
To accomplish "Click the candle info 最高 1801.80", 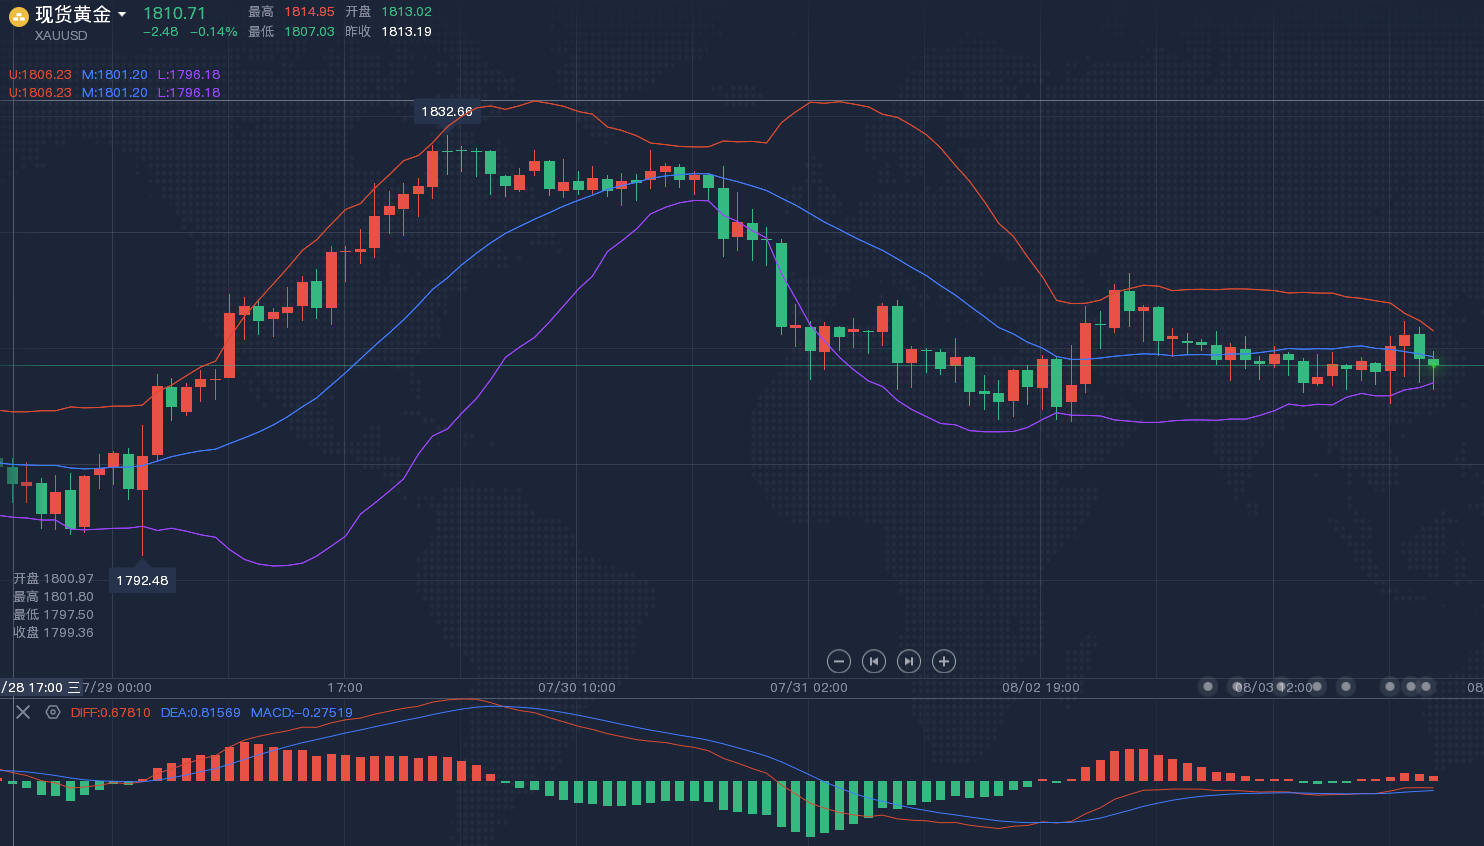I will click(53, 597).
